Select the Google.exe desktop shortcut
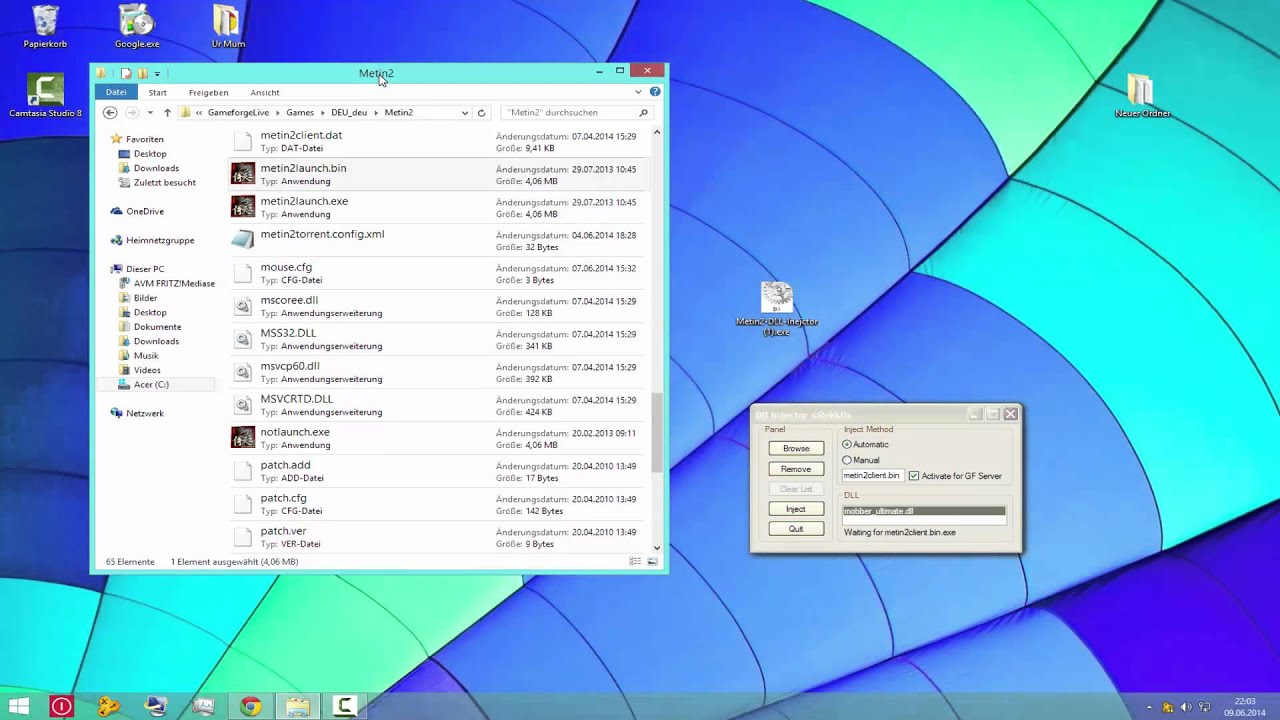 tap(137, 26)
